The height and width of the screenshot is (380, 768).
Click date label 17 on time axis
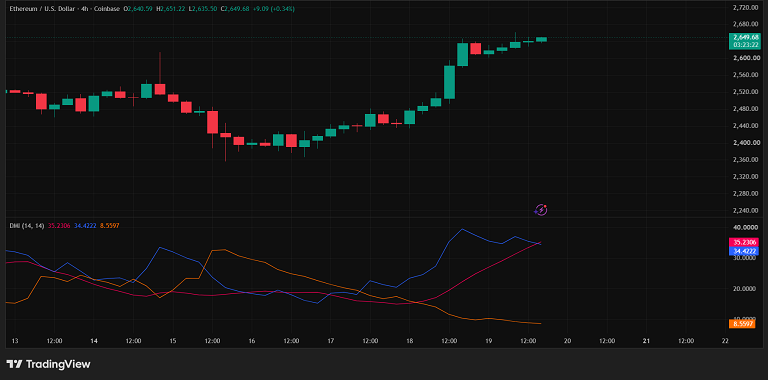(x=331, y=341)
